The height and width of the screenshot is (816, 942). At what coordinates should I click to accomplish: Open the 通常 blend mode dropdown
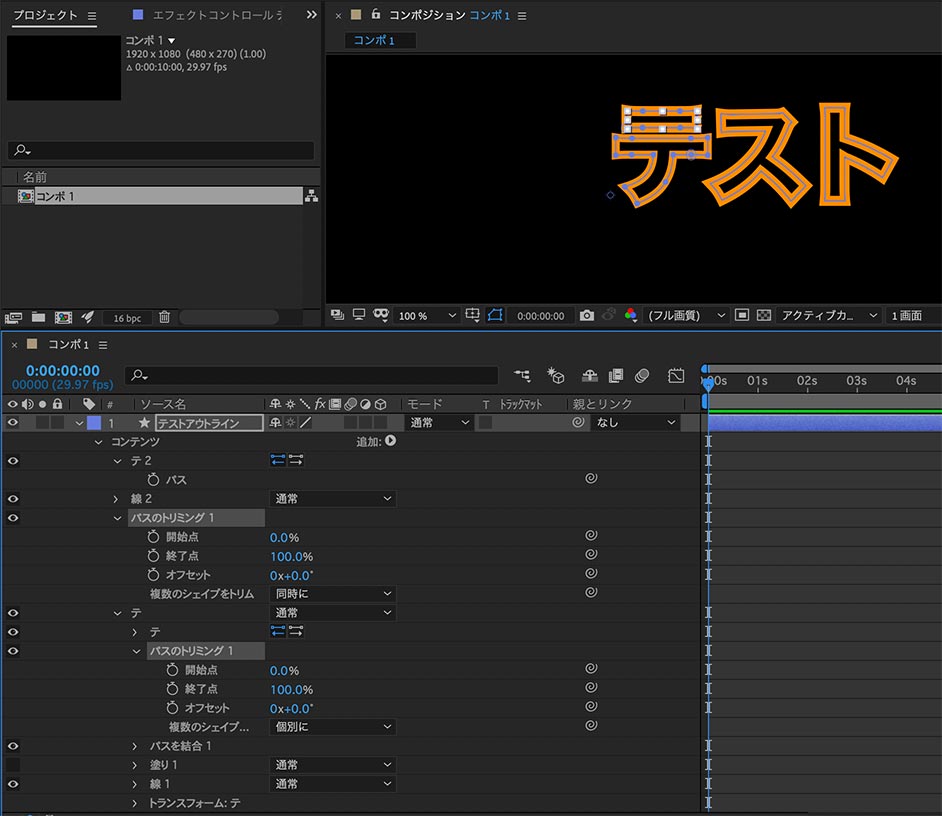click(x=437, y=422)
